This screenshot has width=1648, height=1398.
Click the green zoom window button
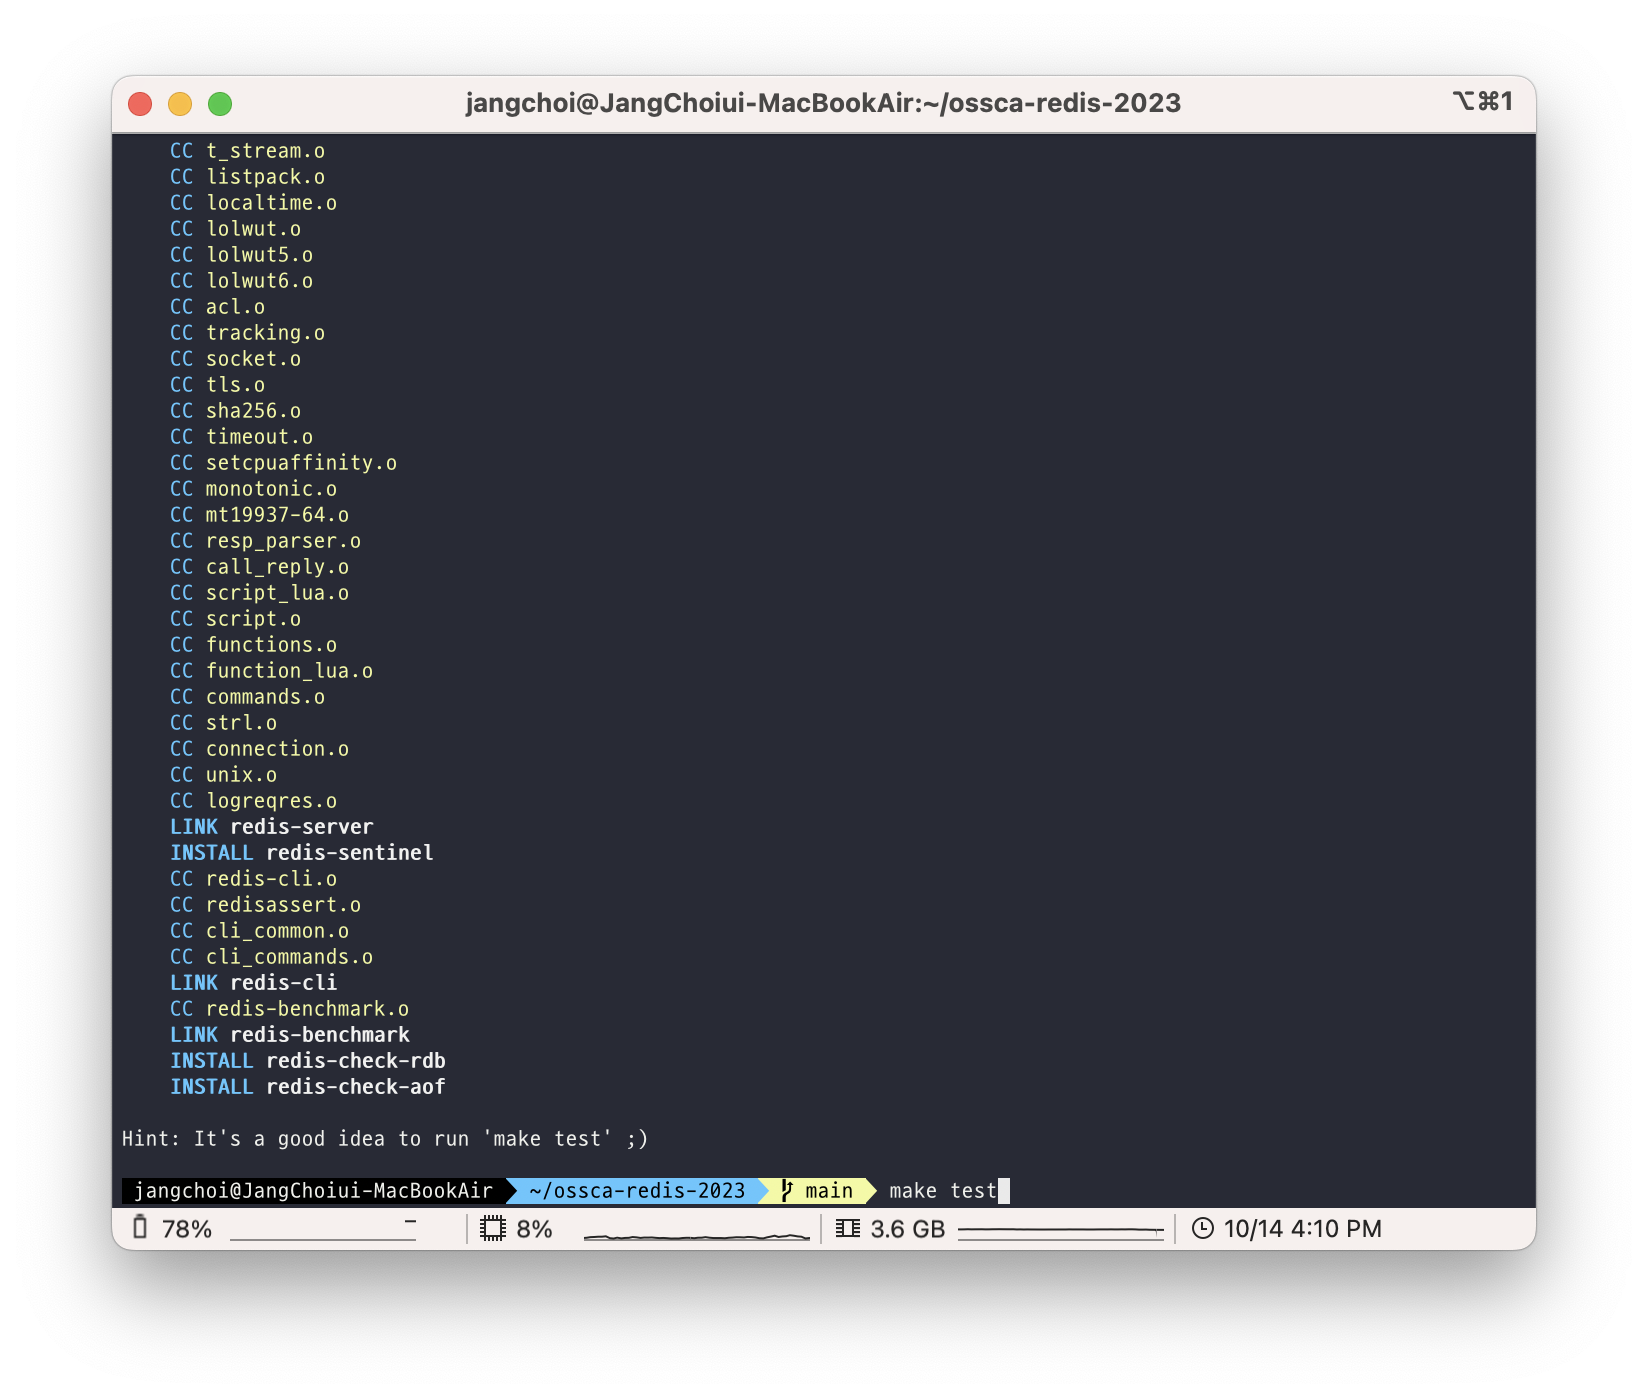coord(220,104)
